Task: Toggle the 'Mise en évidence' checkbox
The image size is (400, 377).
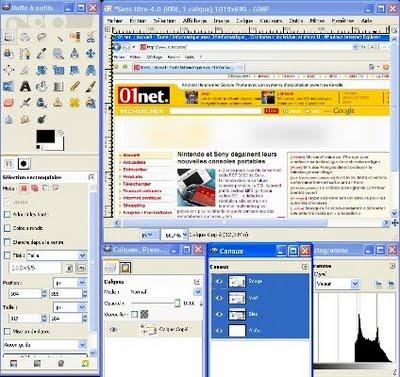Action: [x=7, y=331]
